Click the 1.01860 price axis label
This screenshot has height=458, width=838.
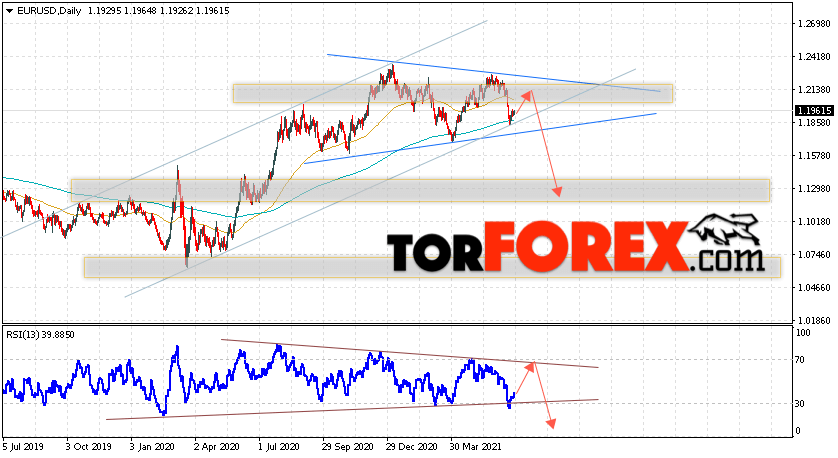click(814, 321)
